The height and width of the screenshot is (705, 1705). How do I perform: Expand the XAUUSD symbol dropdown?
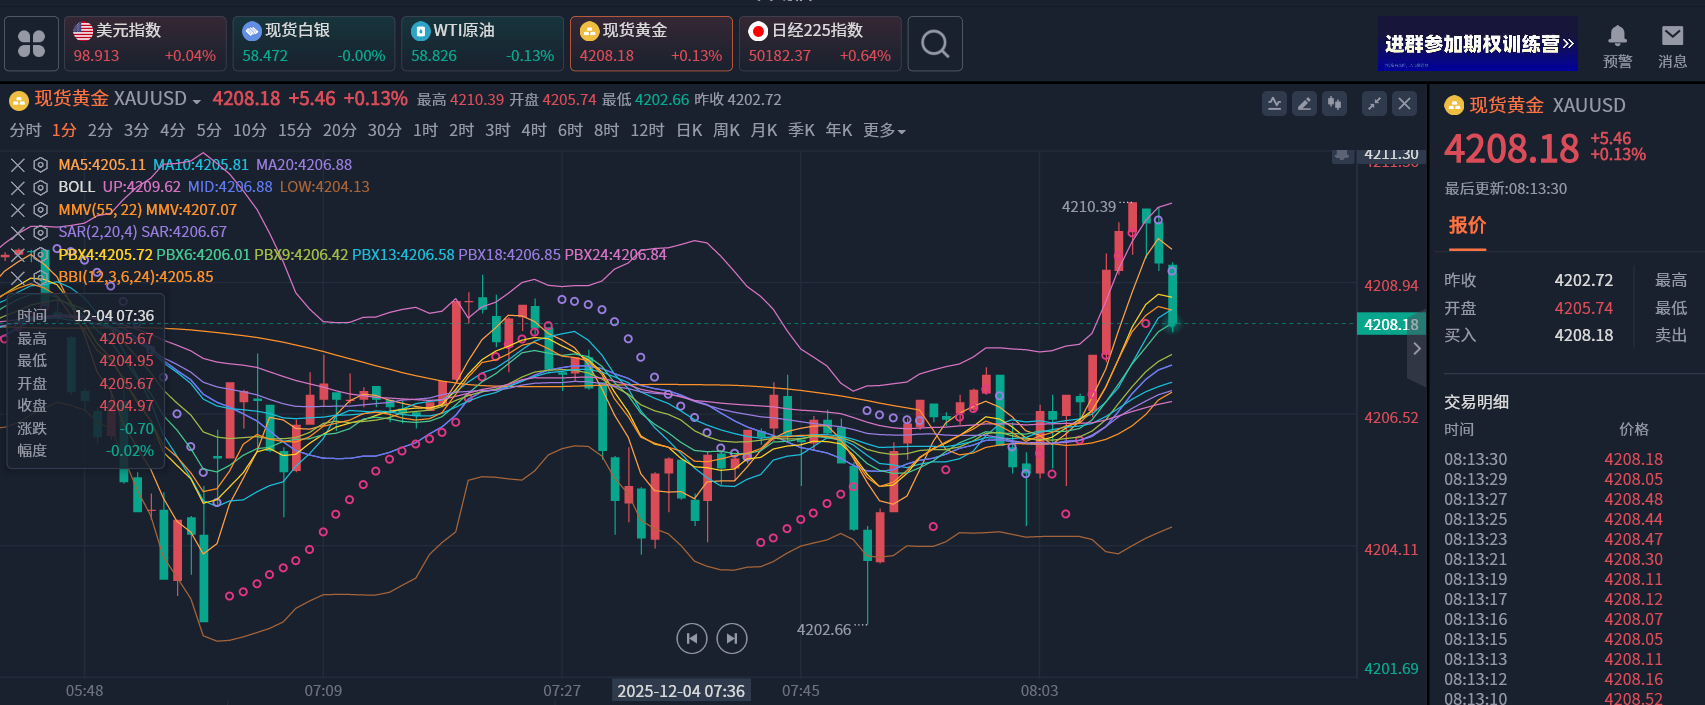tap(196, 101)
